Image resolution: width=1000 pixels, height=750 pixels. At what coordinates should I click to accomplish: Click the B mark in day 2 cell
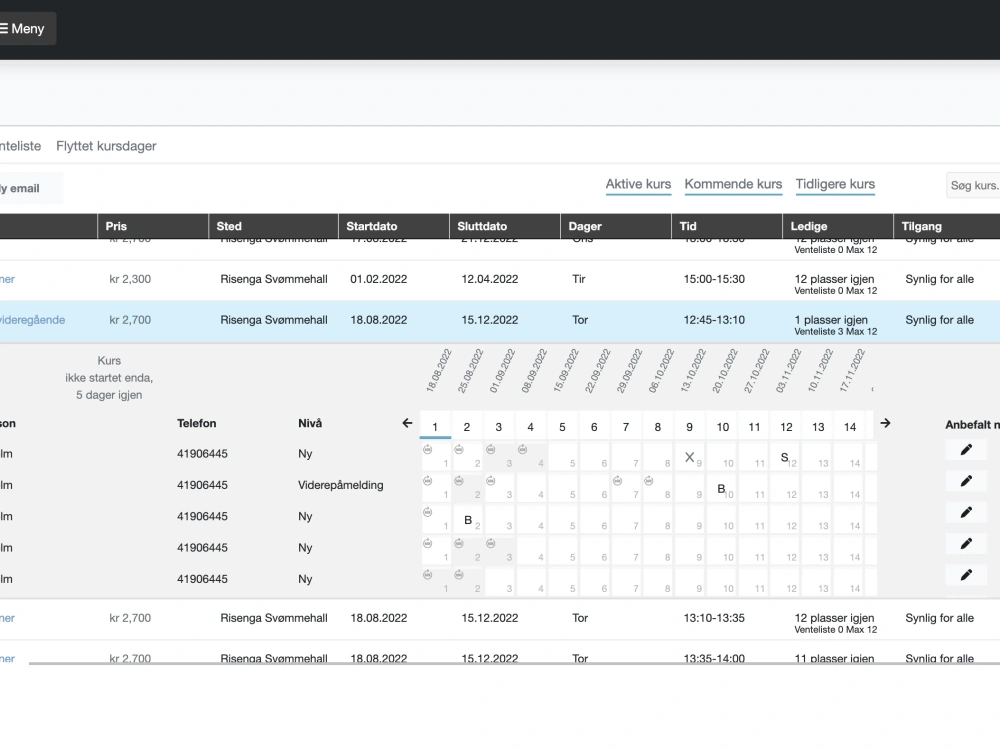pos(467,520)
